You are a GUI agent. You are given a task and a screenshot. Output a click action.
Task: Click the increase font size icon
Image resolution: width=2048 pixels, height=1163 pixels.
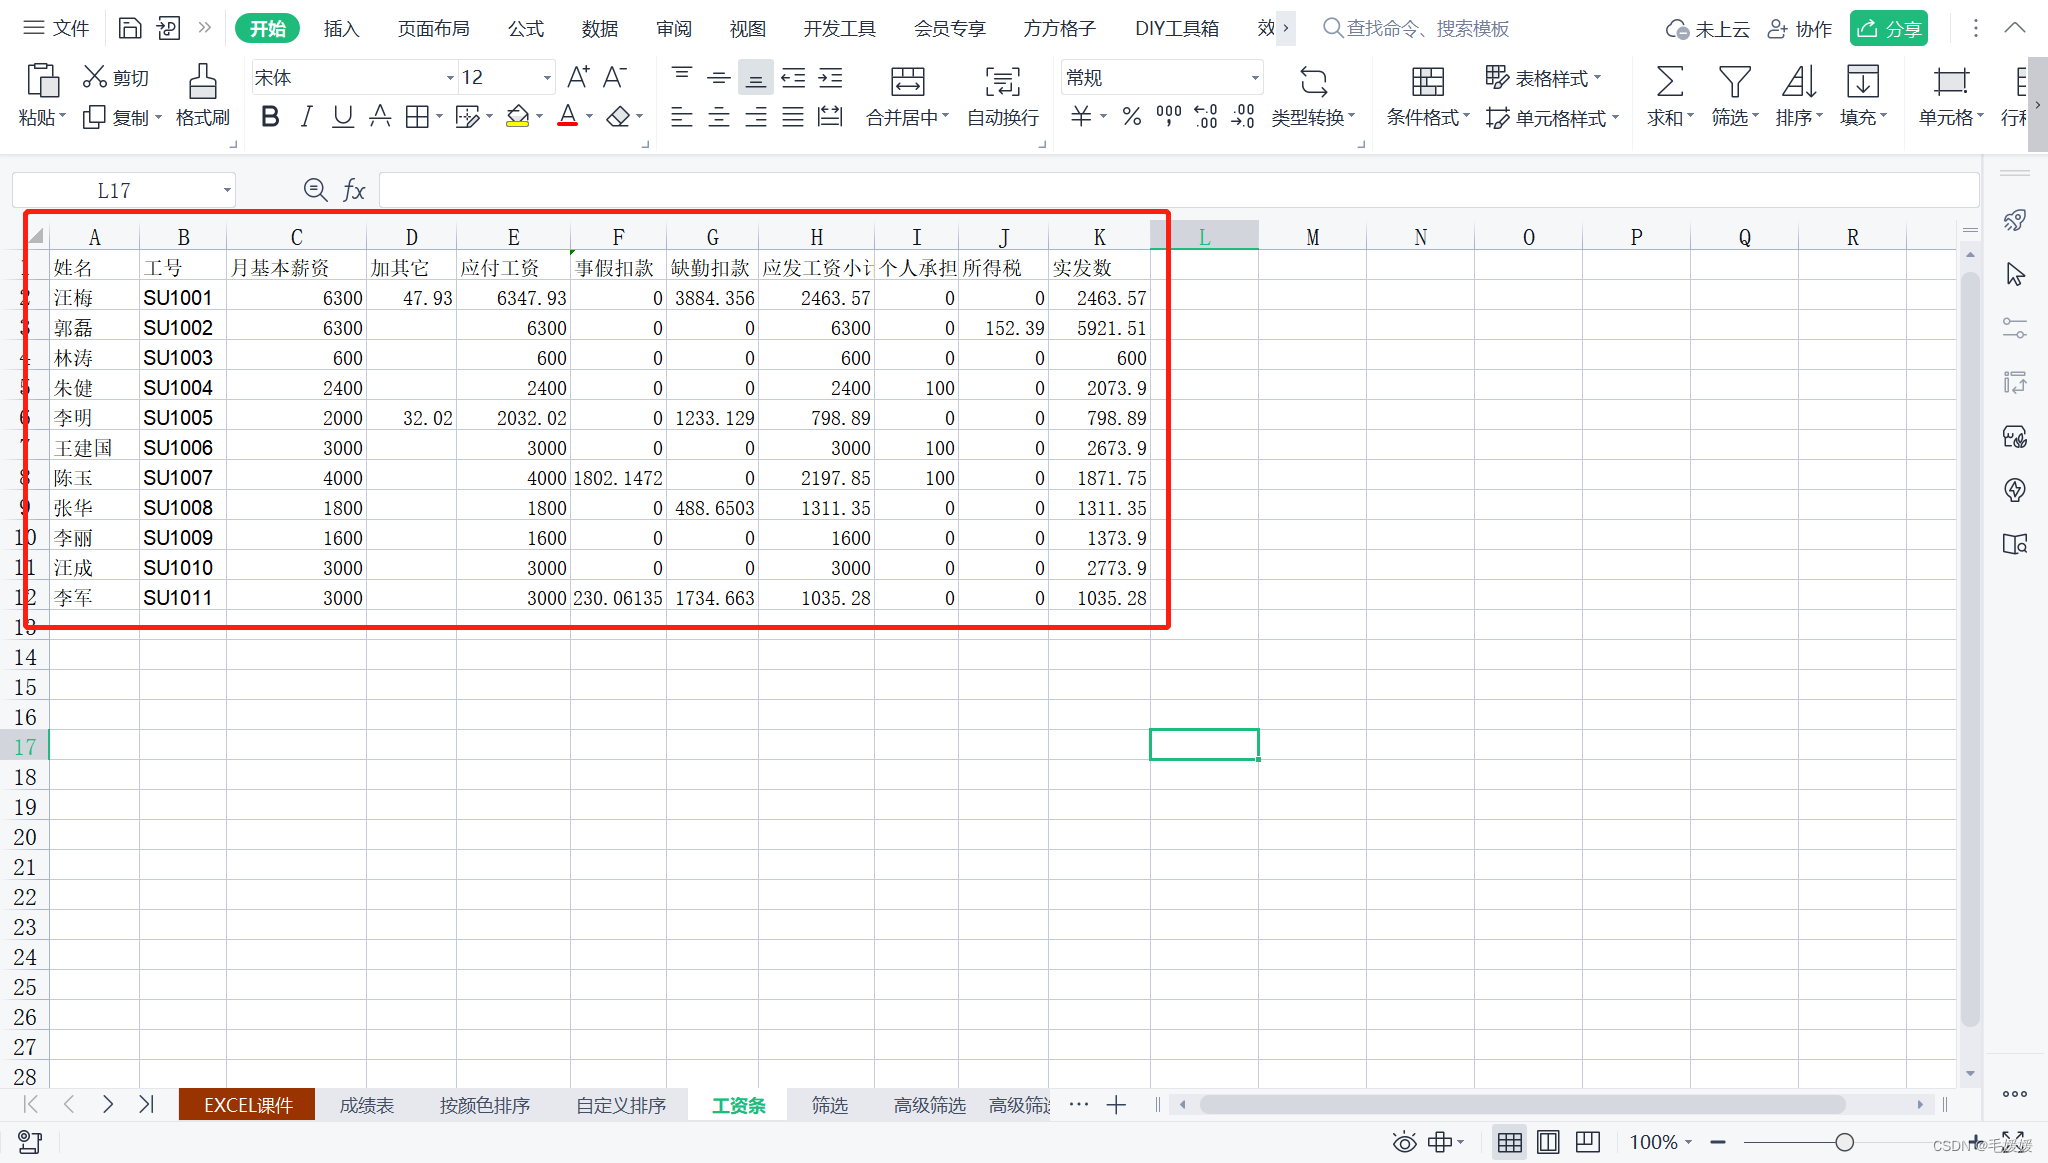click(x=578, y=77)
